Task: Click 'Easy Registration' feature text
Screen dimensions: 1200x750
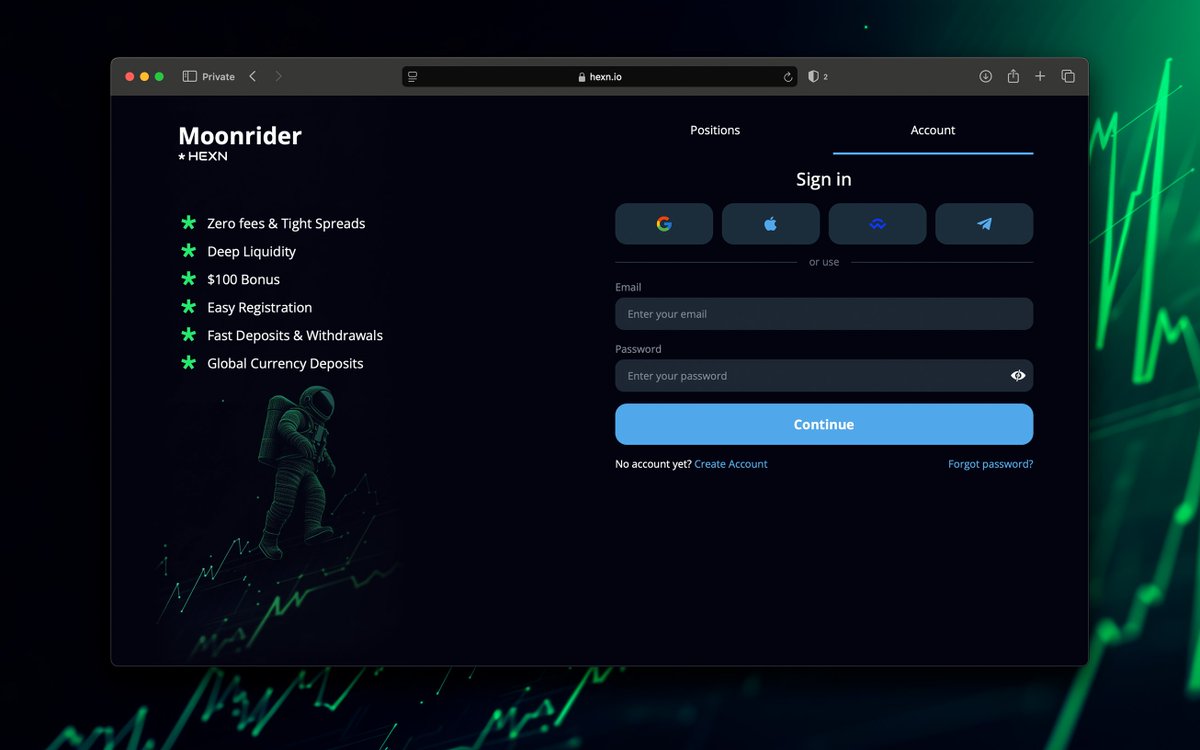Action: point(259,308)
